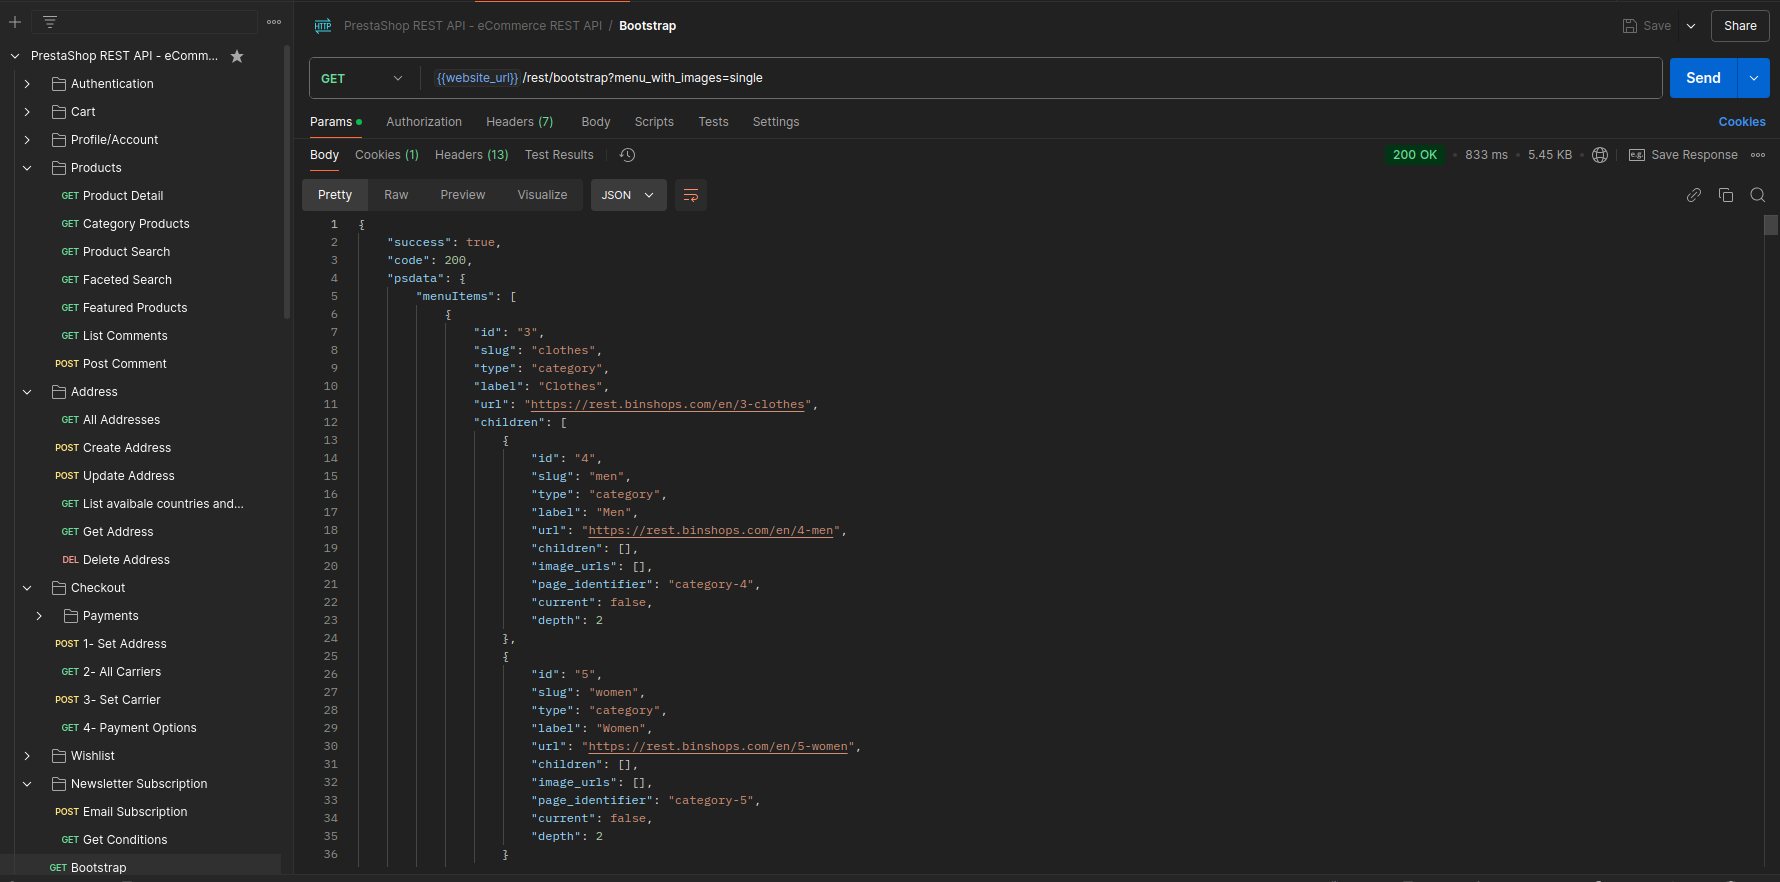Search the response with magnifier icon

pyautogui.click(x=1758, y=195)
